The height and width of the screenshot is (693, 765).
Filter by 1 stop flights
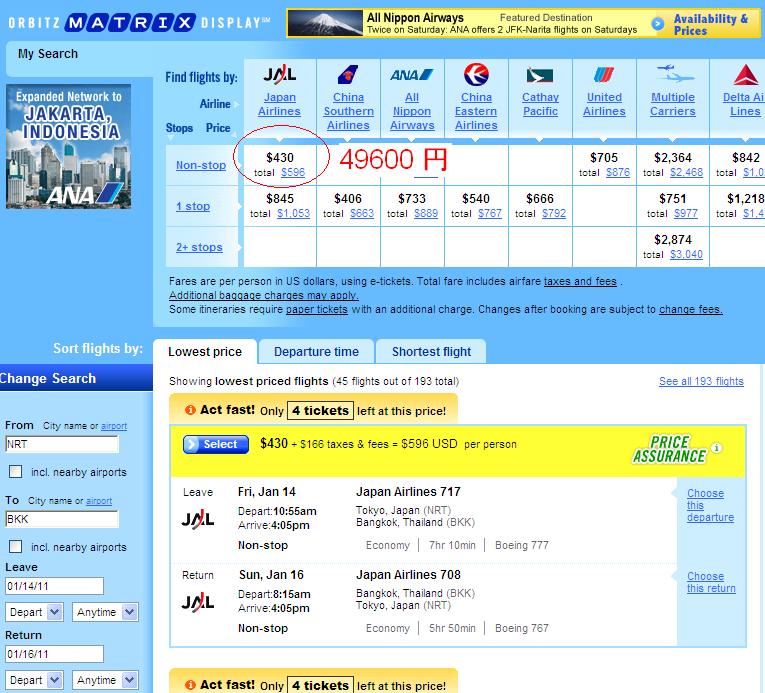193,206
